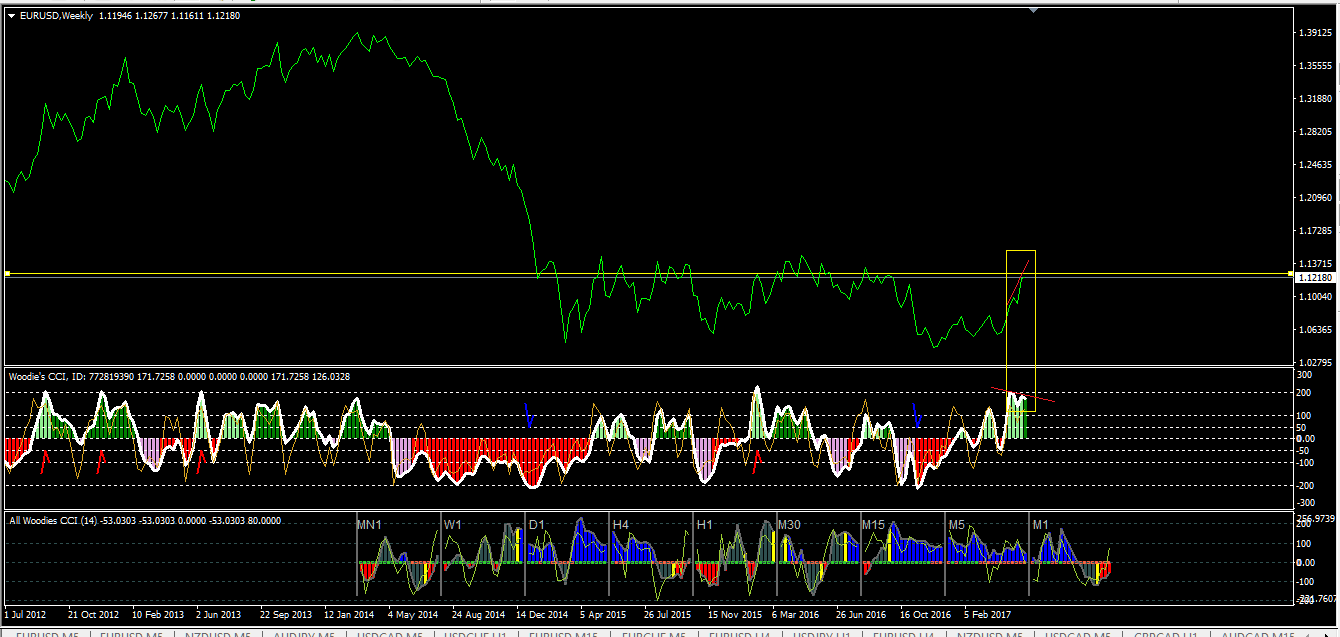Click the 1.39125 price axis value
1340x637 pixels.
[x=1316, y=33]
